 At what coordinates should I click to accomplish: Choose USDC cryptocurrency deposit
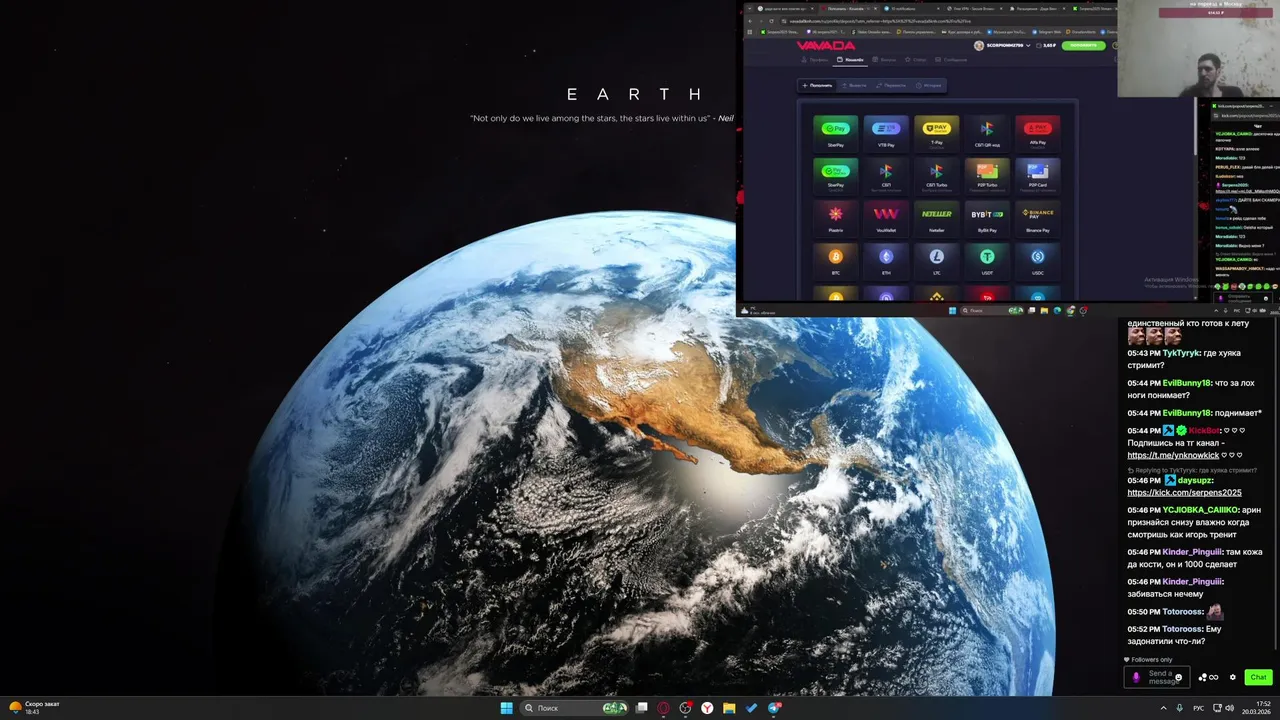pyautogui.click(x=1038, y=261)
